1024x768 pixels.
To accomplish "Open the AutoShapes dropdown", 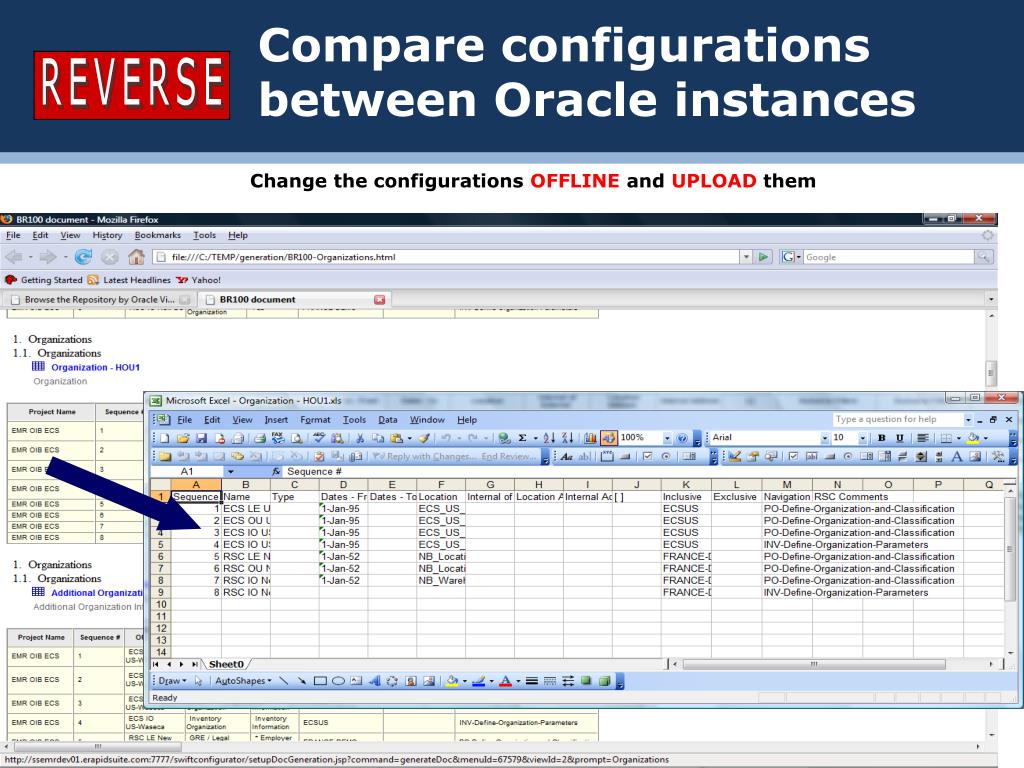I will [x=243, y=680].
